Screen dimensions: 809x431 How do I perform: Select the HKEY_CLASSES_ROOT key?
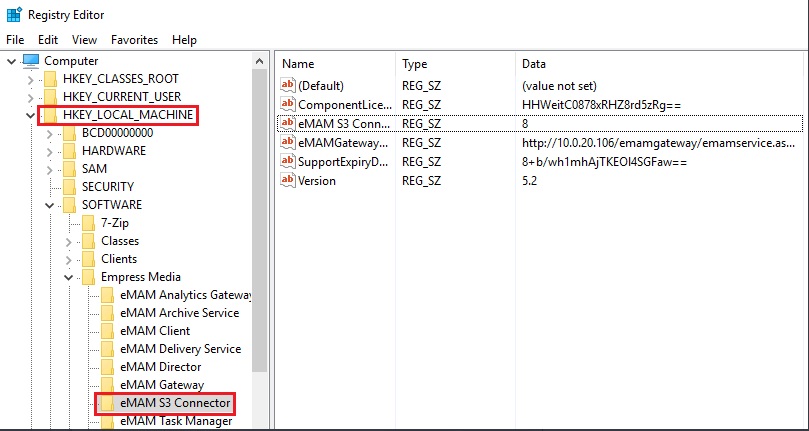tap(121, 79)
